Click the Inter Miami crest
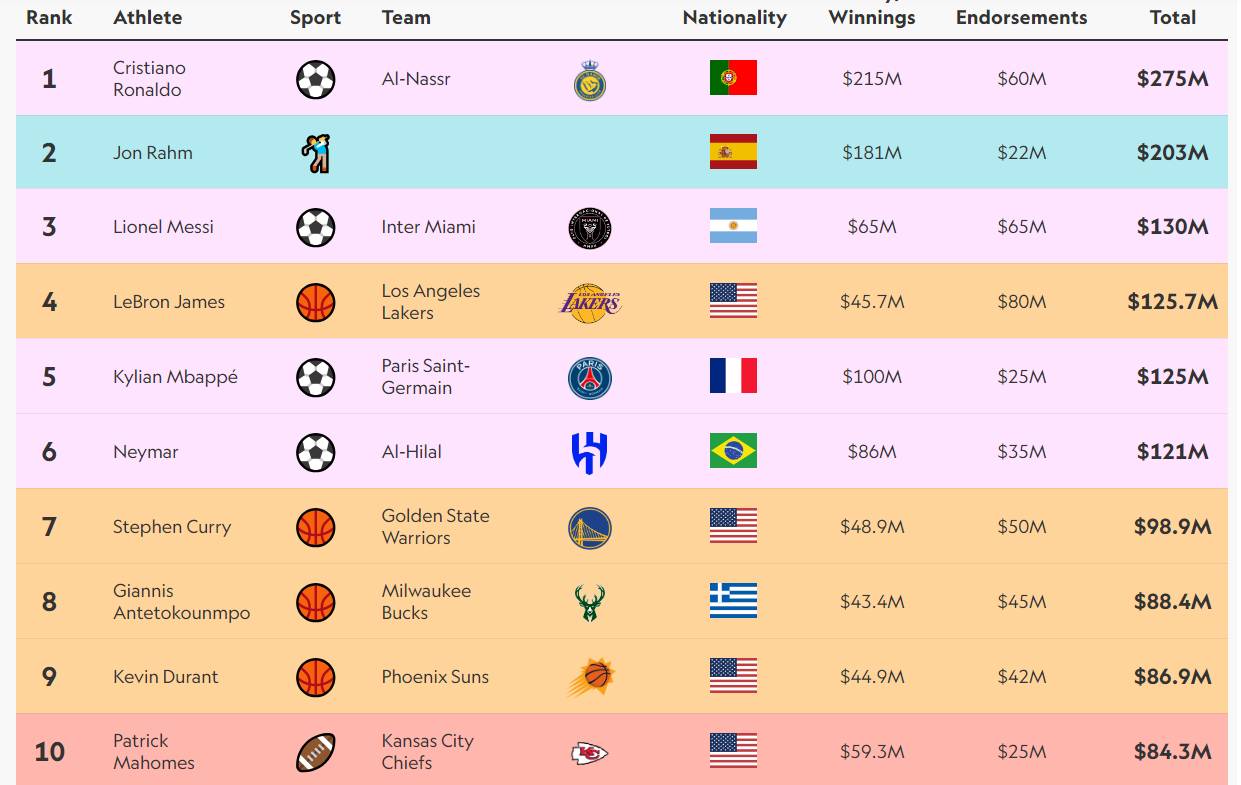This screenshot has width=1241, height=785. click(x=590, y=228)
